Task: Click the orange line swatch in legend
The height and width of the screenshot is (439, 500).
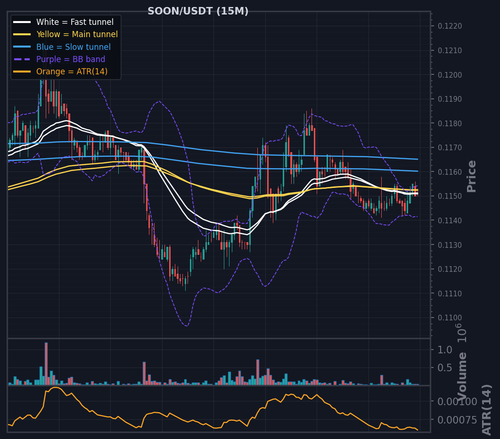Action: point(22,72)
